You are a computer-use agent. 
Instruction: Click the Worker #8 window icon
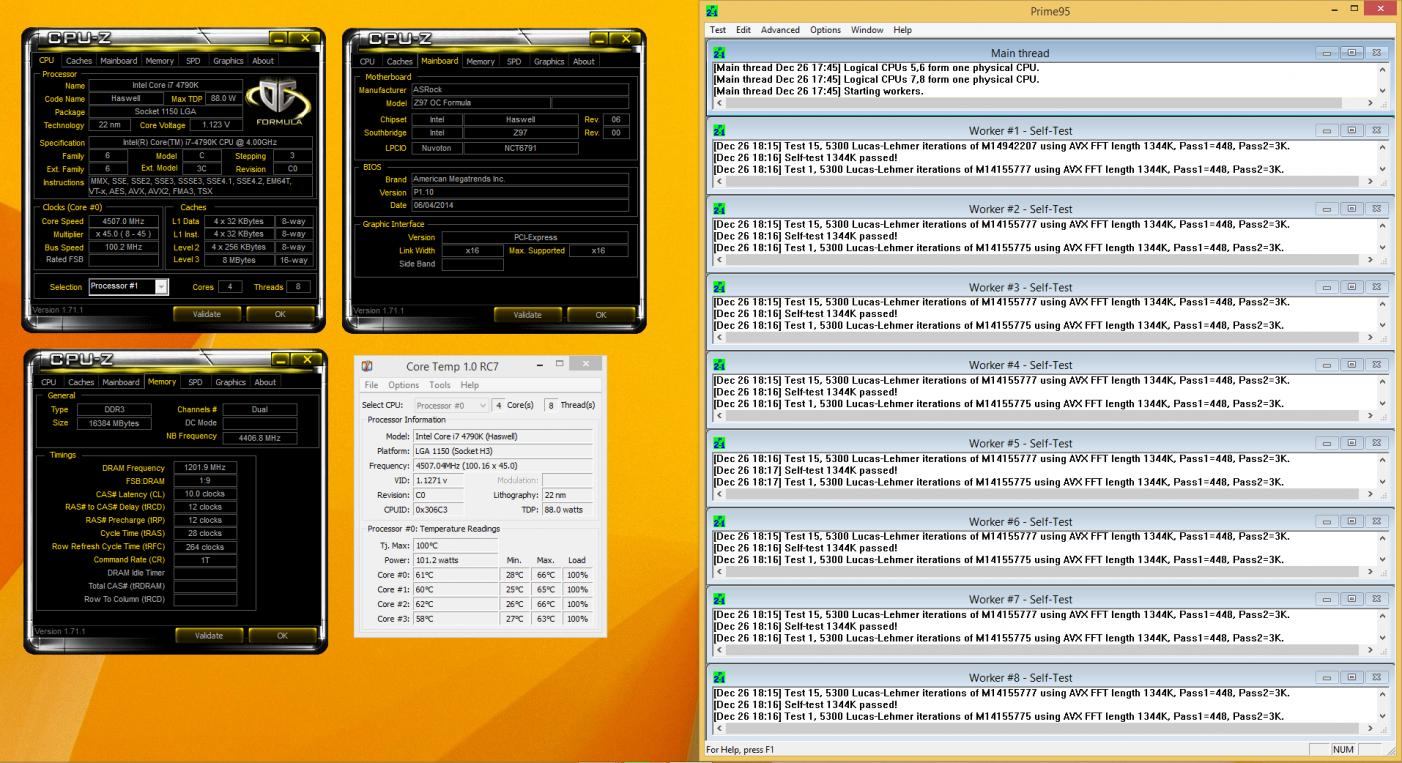(x=718, y=677)
